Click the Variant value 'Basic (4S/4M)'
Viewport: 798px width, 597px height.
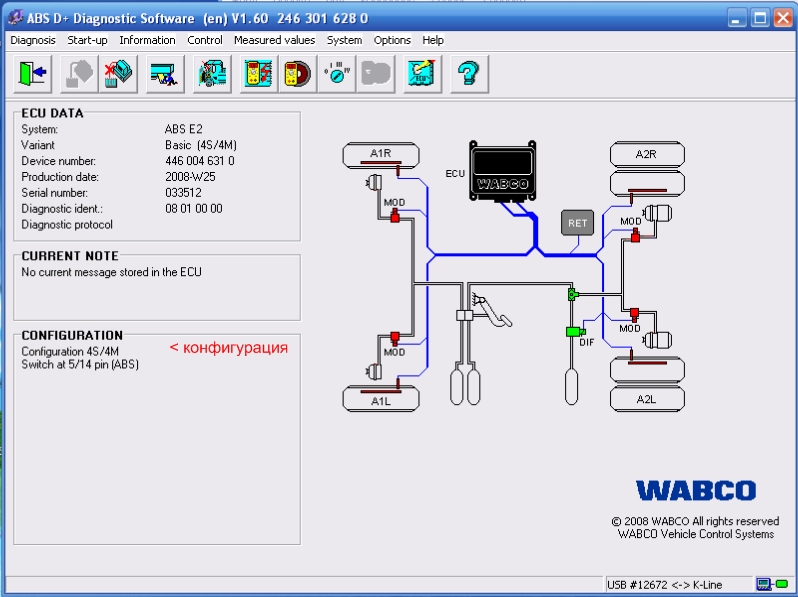pos(201,145)
